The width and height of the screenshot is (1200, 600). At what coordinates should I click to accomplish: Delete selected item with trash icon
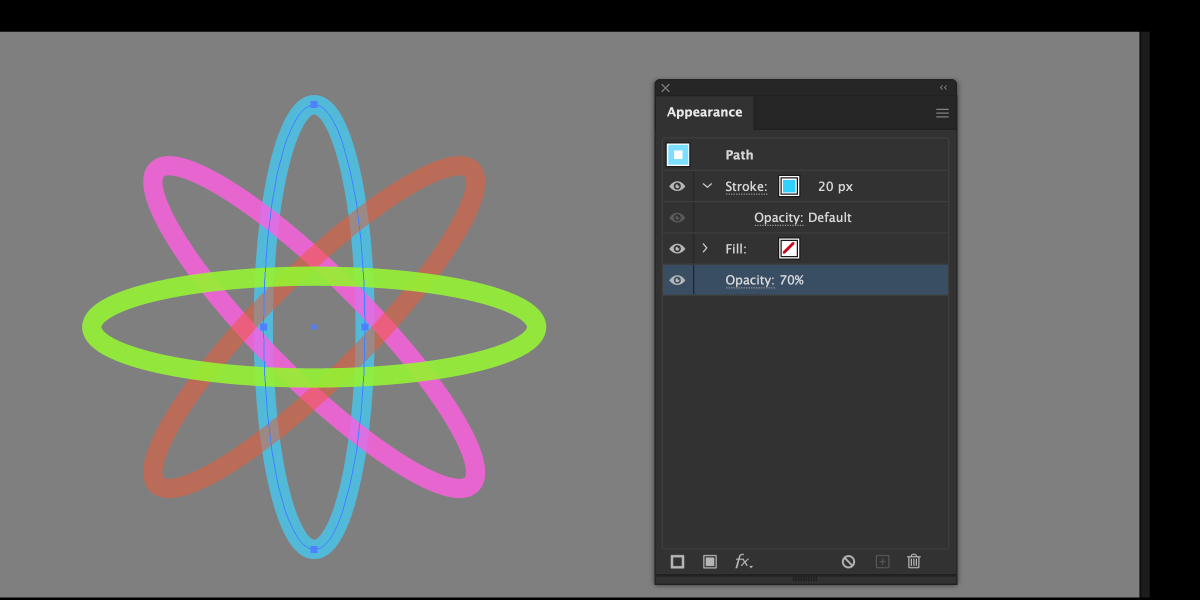pos(913,562)
